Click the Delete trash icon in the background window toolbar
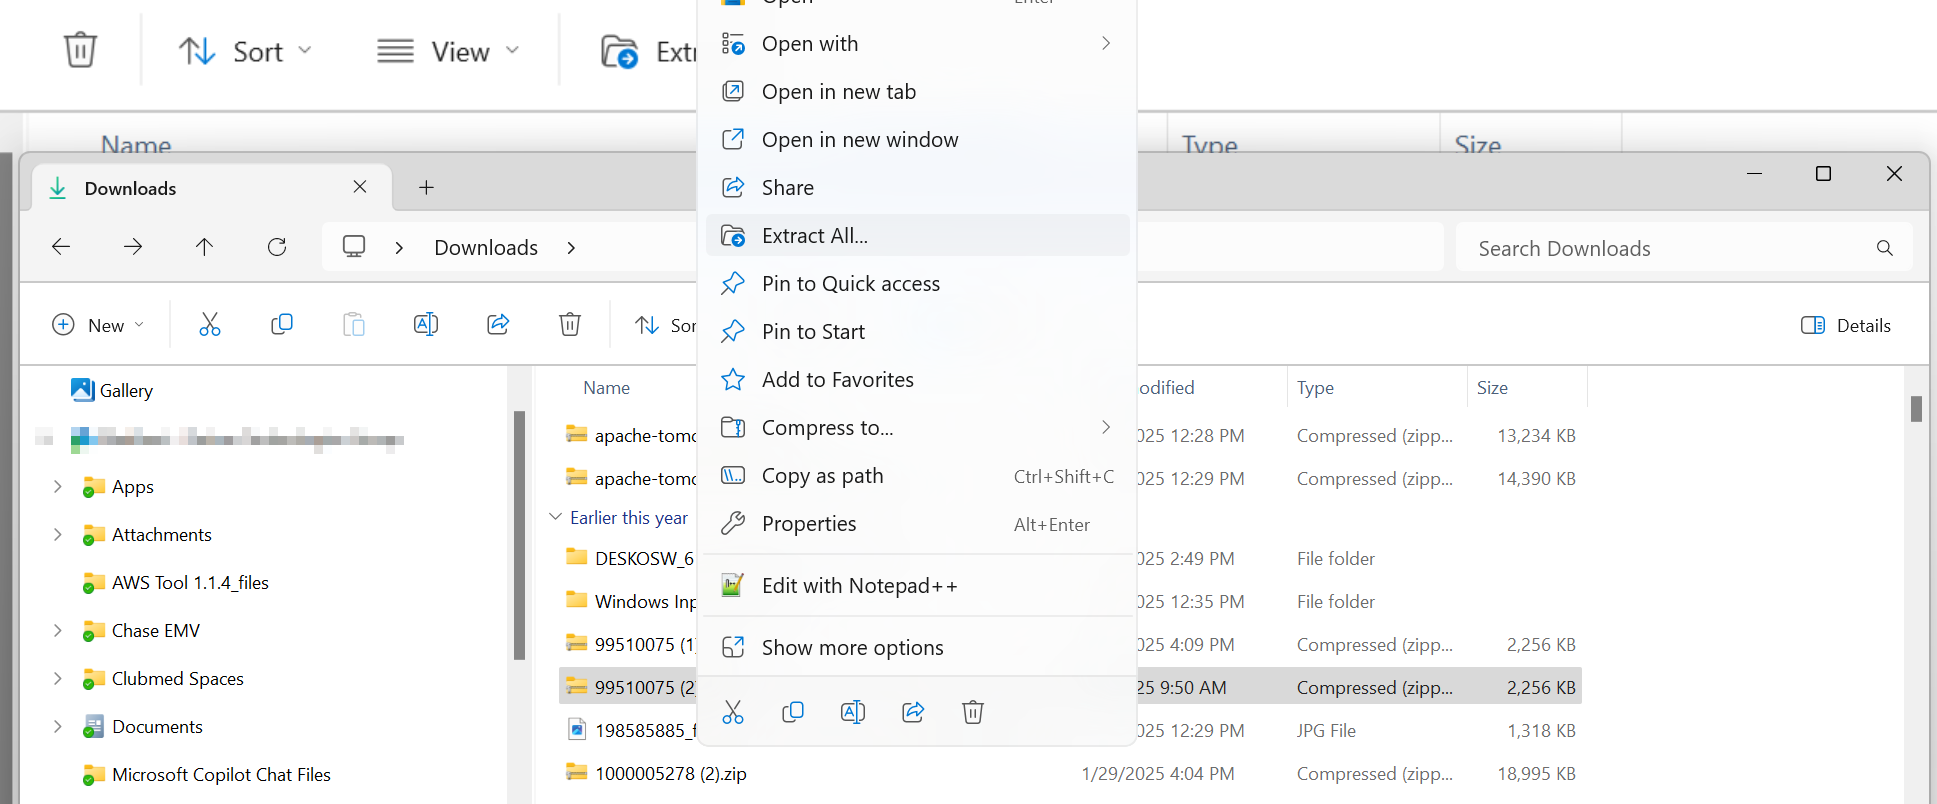This screenshot has height=804, width=1937. [80, 50]
